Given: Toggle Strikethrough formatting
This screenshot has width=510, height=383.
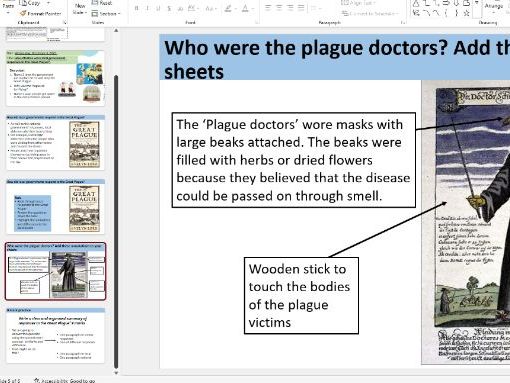Looking at the screenshot, I should (169, 8).
